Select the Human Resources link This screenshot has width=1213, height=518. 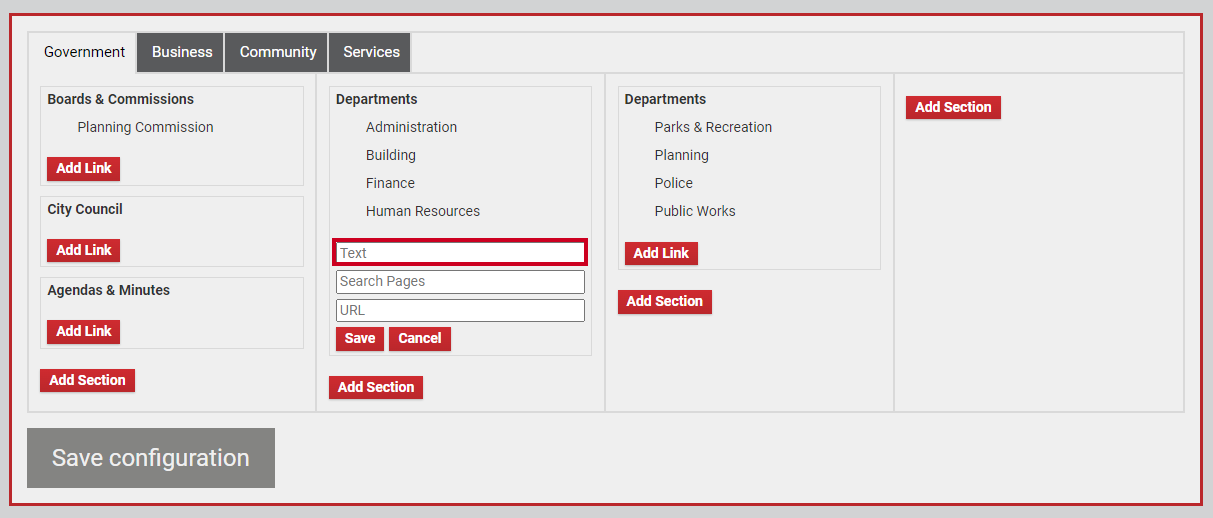tap(423, 211)
